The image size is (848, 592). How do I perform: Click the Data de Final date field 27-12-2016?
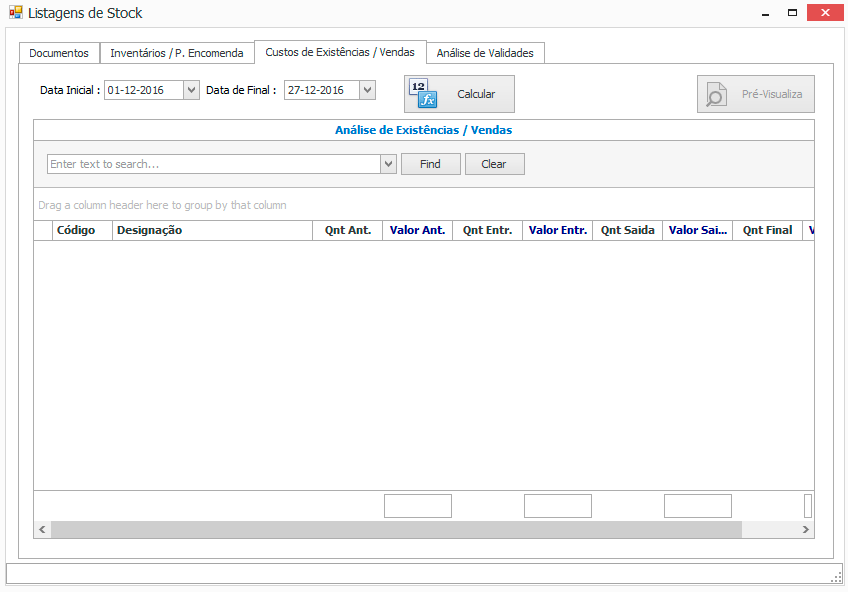click(x=322, y=90)
